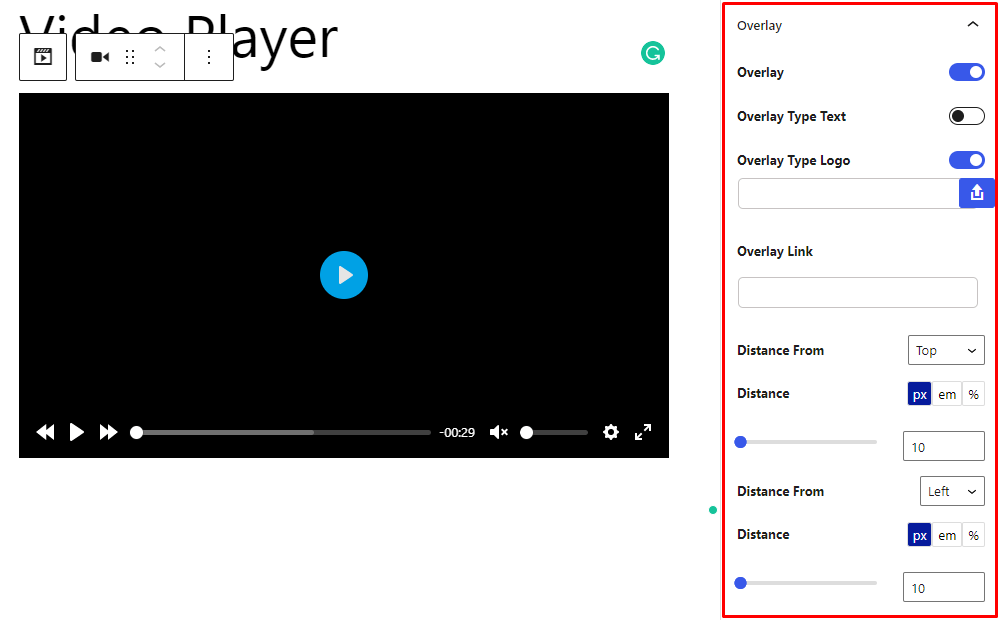Enable Overlay Type Text
1000x620 pixels.
point(966,116)
